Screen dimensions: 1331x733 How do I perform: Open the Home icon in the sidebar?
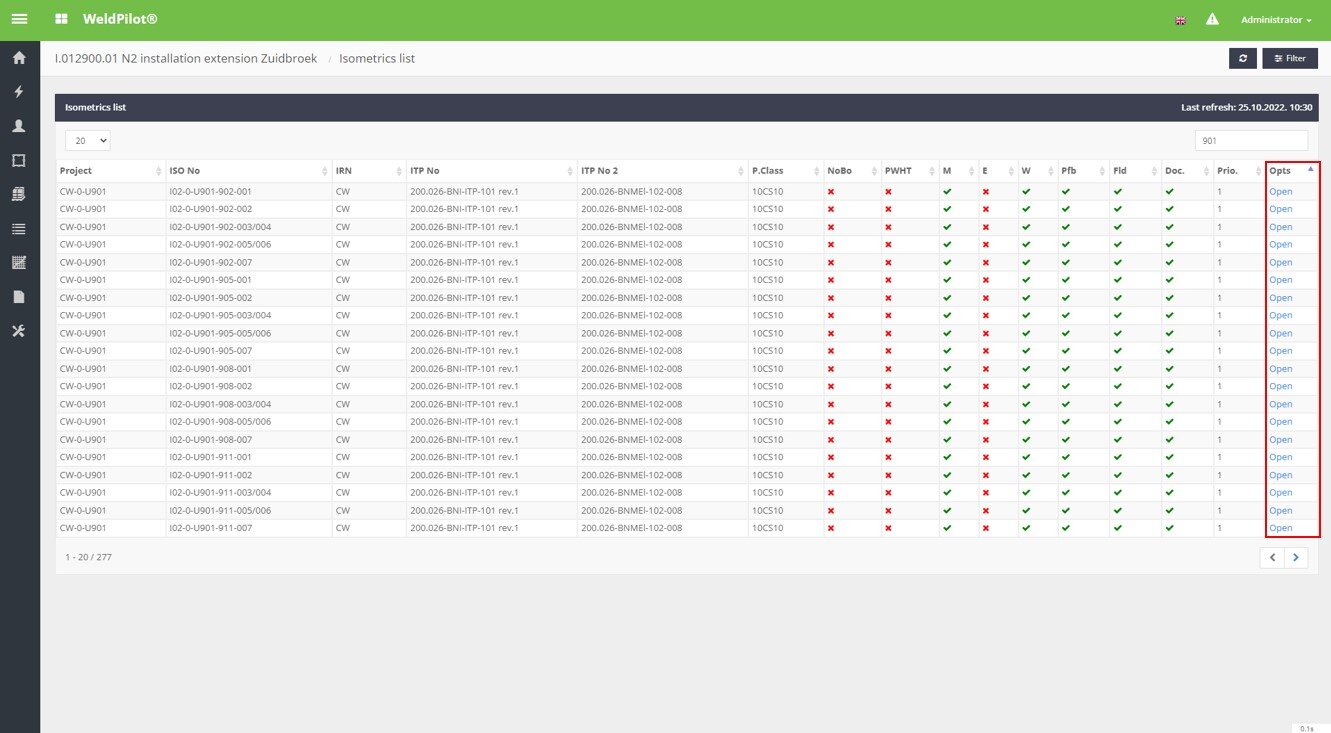coord(19,58)
